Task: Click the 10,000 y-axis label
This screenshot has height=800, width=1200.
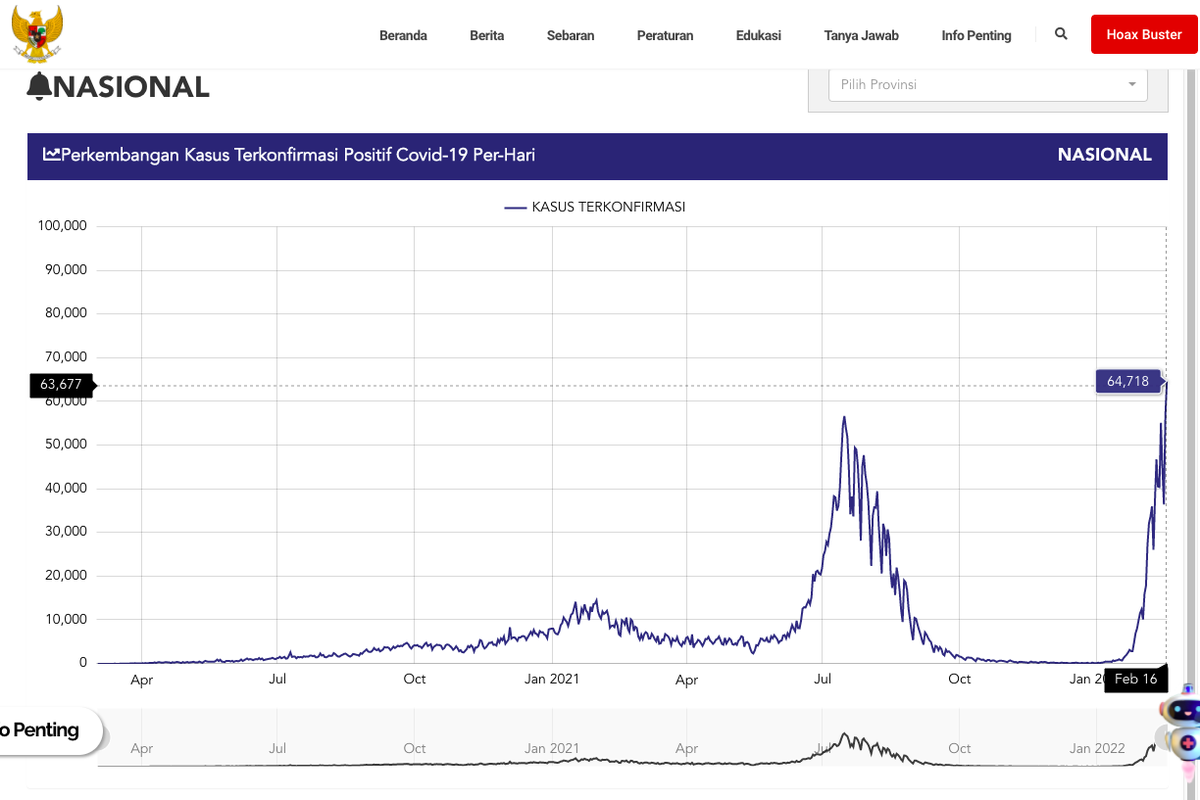Action: tap(66, 619)
